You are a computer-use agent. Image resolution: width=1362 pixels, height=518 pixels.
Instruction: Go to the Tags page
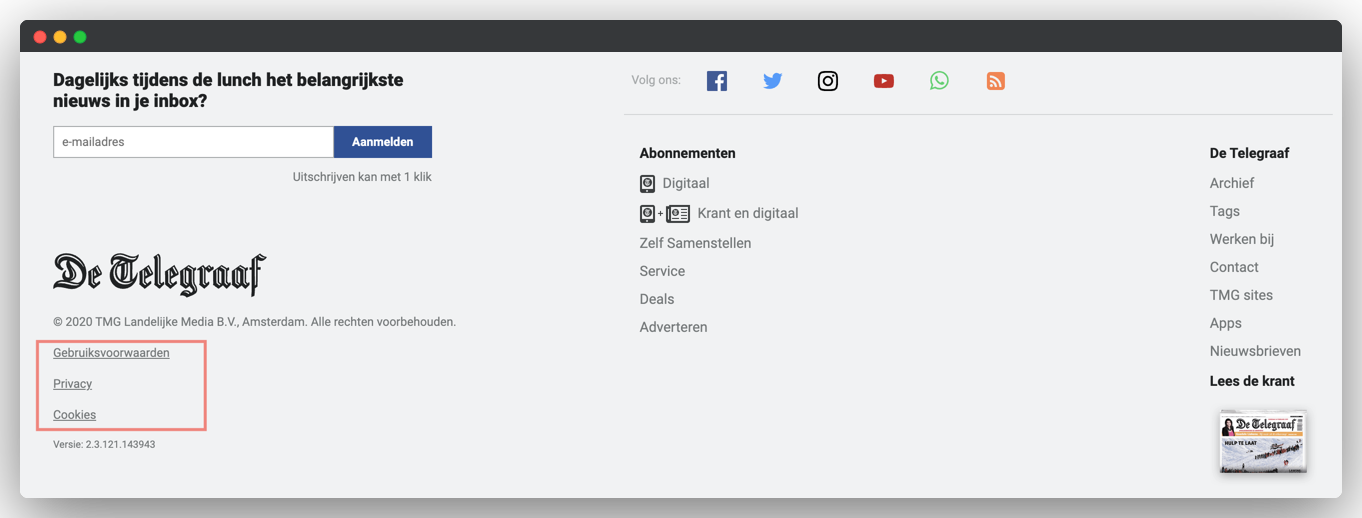click(1225, 211)
